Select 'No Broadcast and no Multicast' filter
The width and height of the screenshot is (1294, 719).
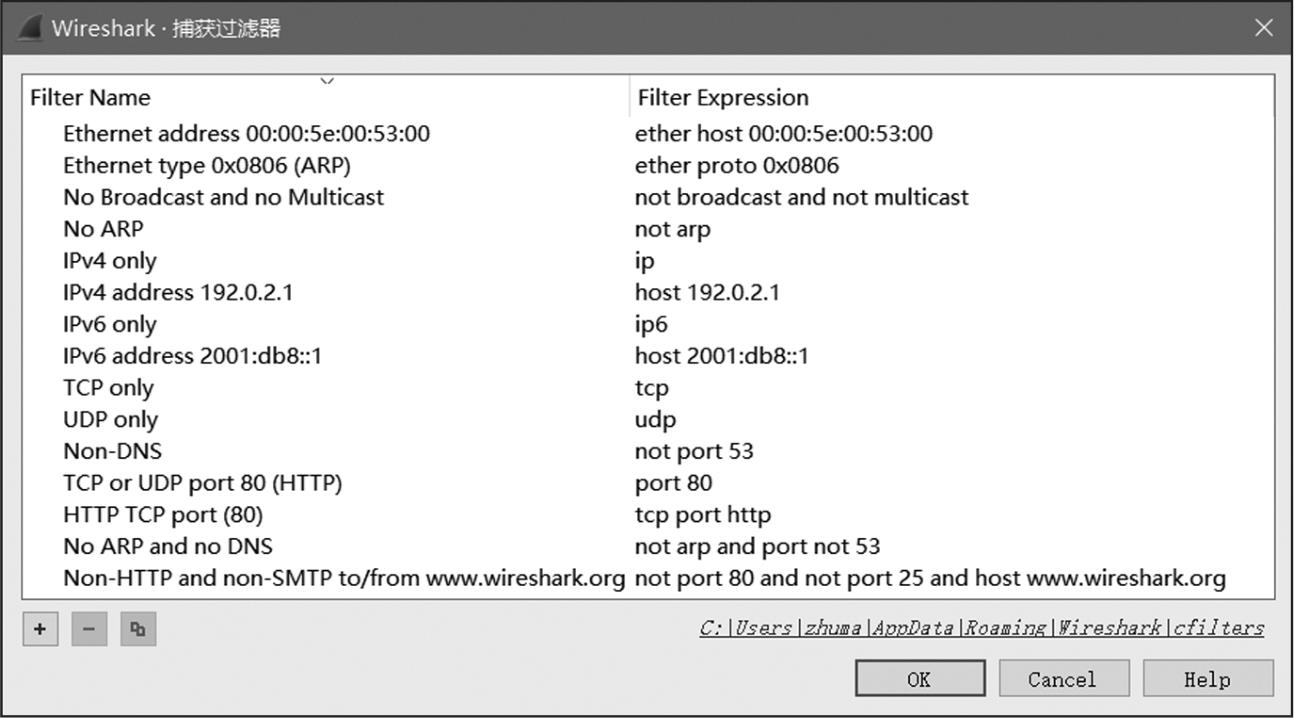pos(223,197)
